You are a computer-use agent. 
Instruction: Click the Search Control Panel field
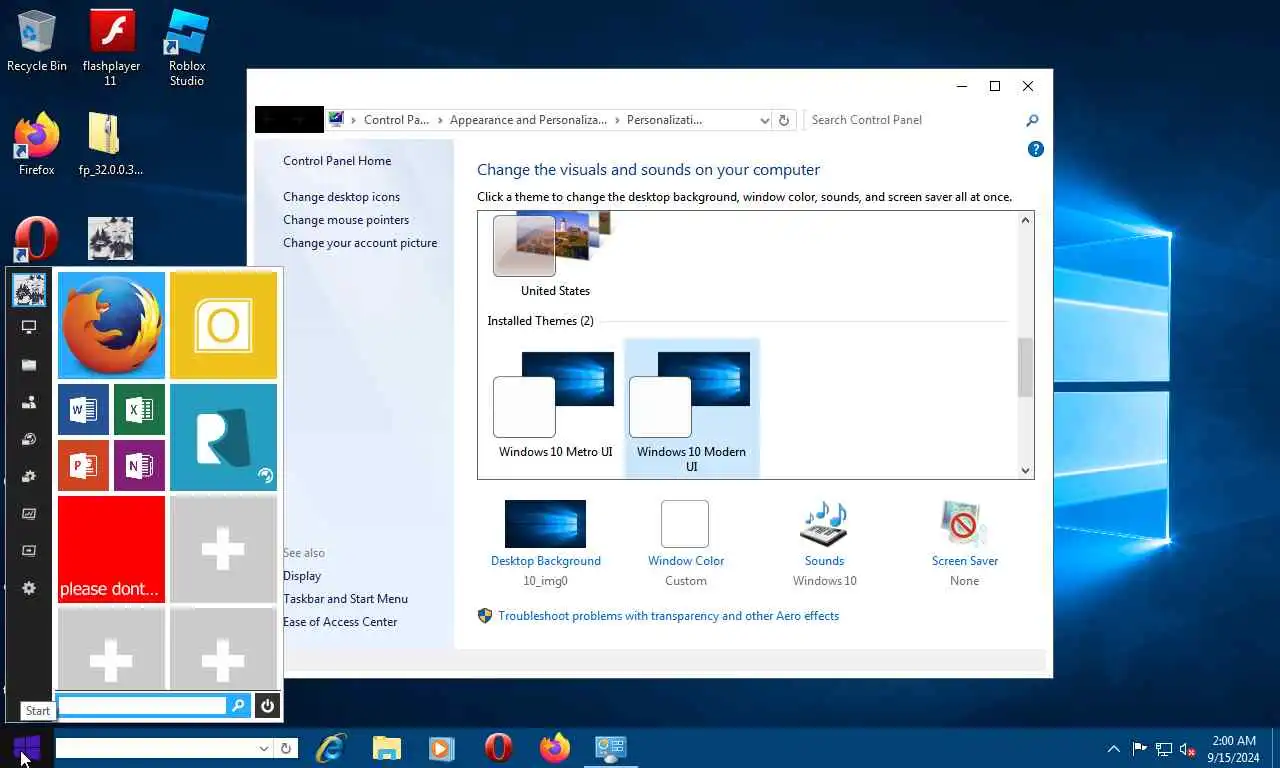[x=913, y=120]
